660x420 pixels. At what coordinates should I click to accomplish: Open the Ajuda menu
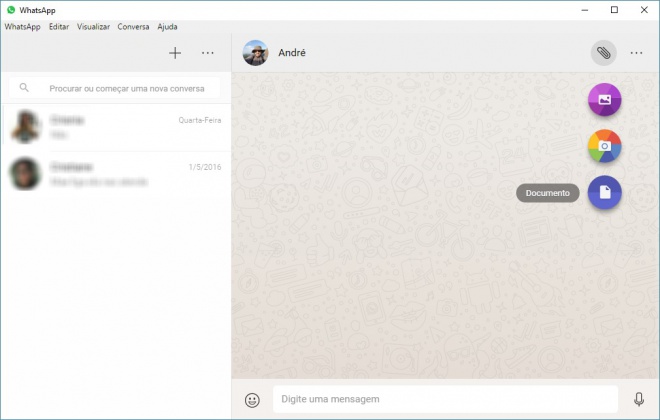[167, 27]
